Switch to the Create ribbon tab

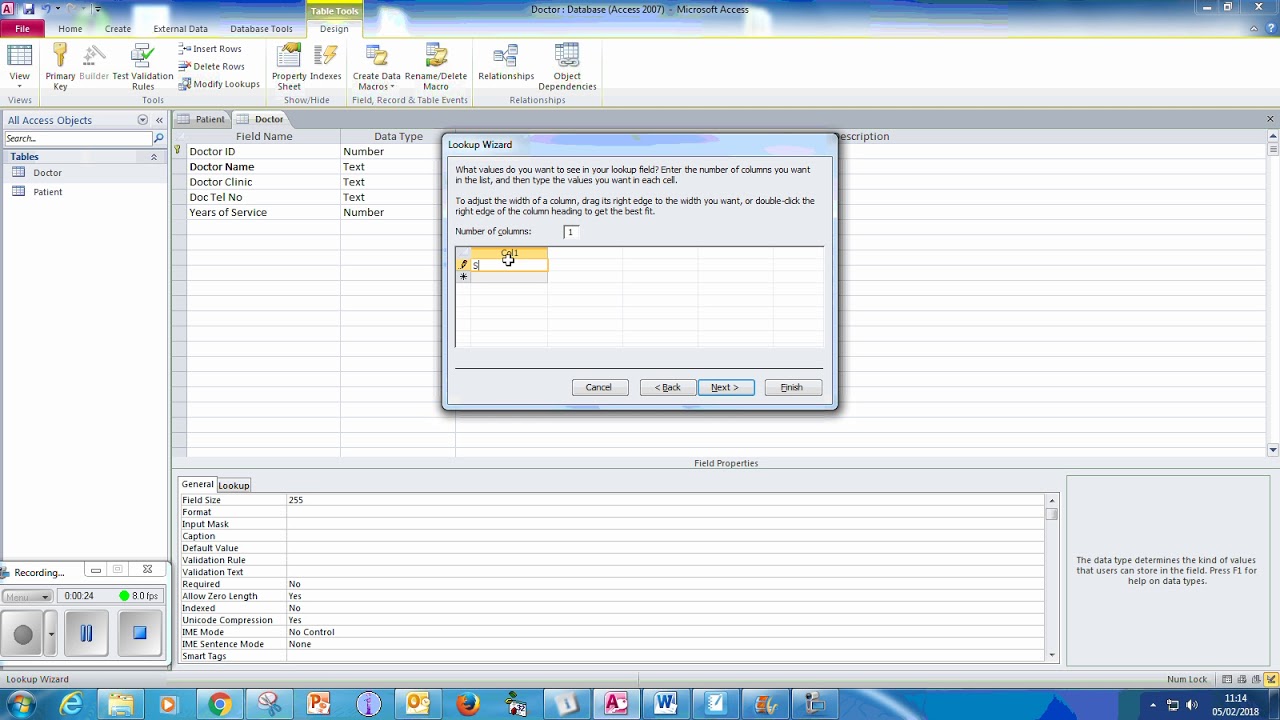pyautogui.click(x=118, y=29)
